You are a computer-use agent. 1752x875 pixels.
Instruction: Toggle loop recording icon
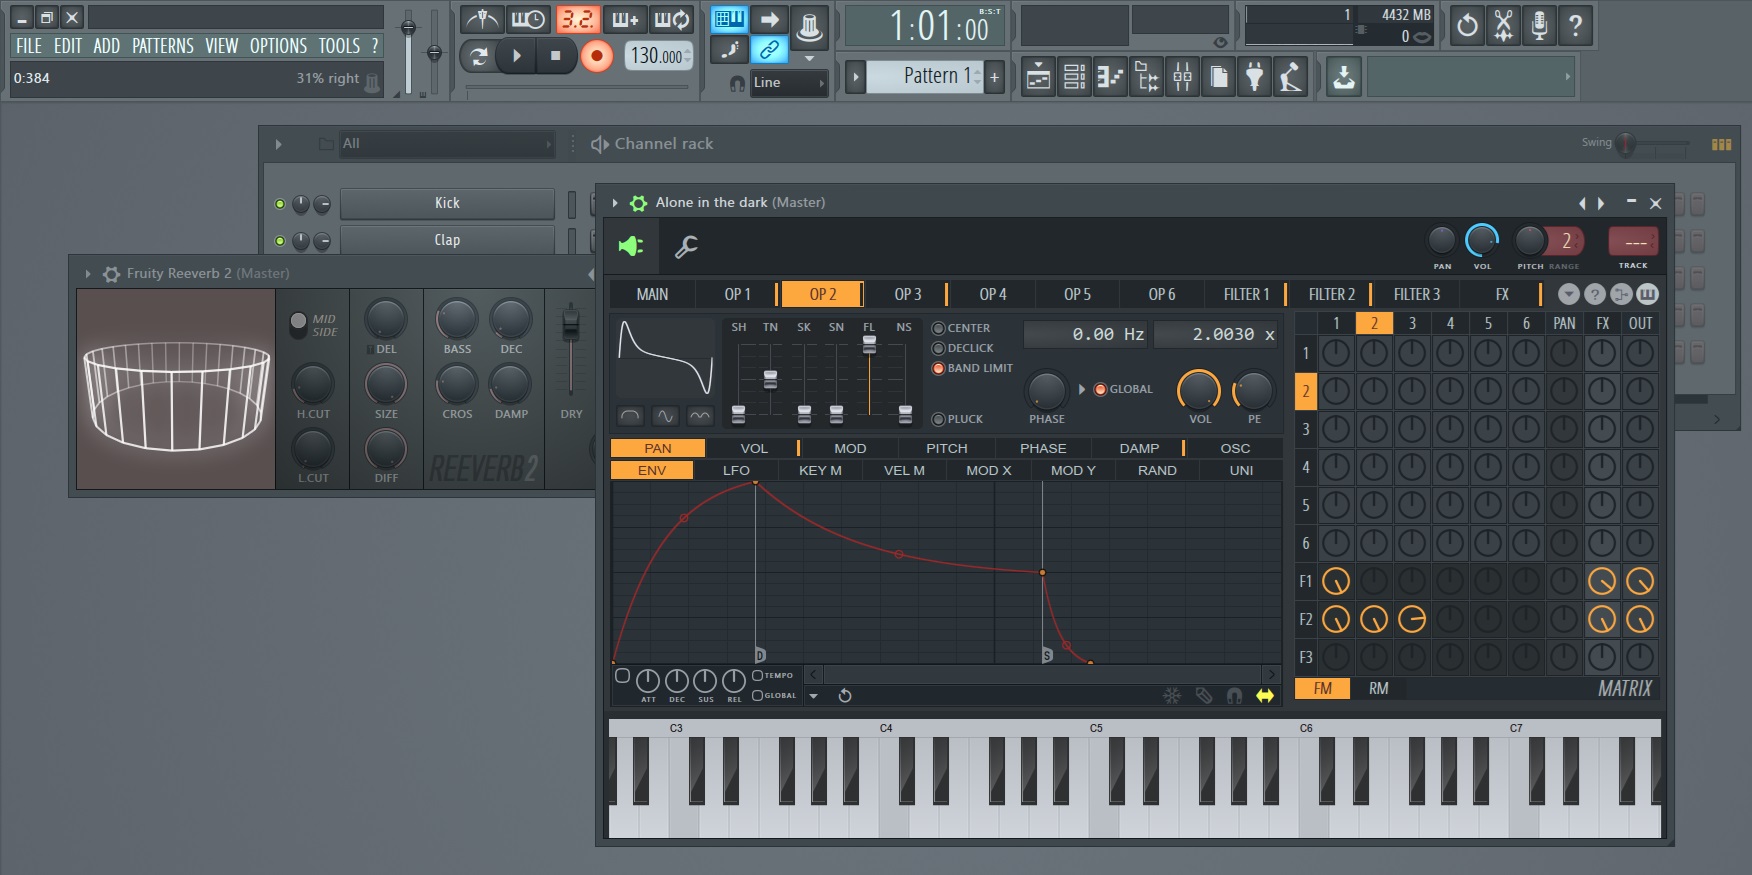click(672, 19)
